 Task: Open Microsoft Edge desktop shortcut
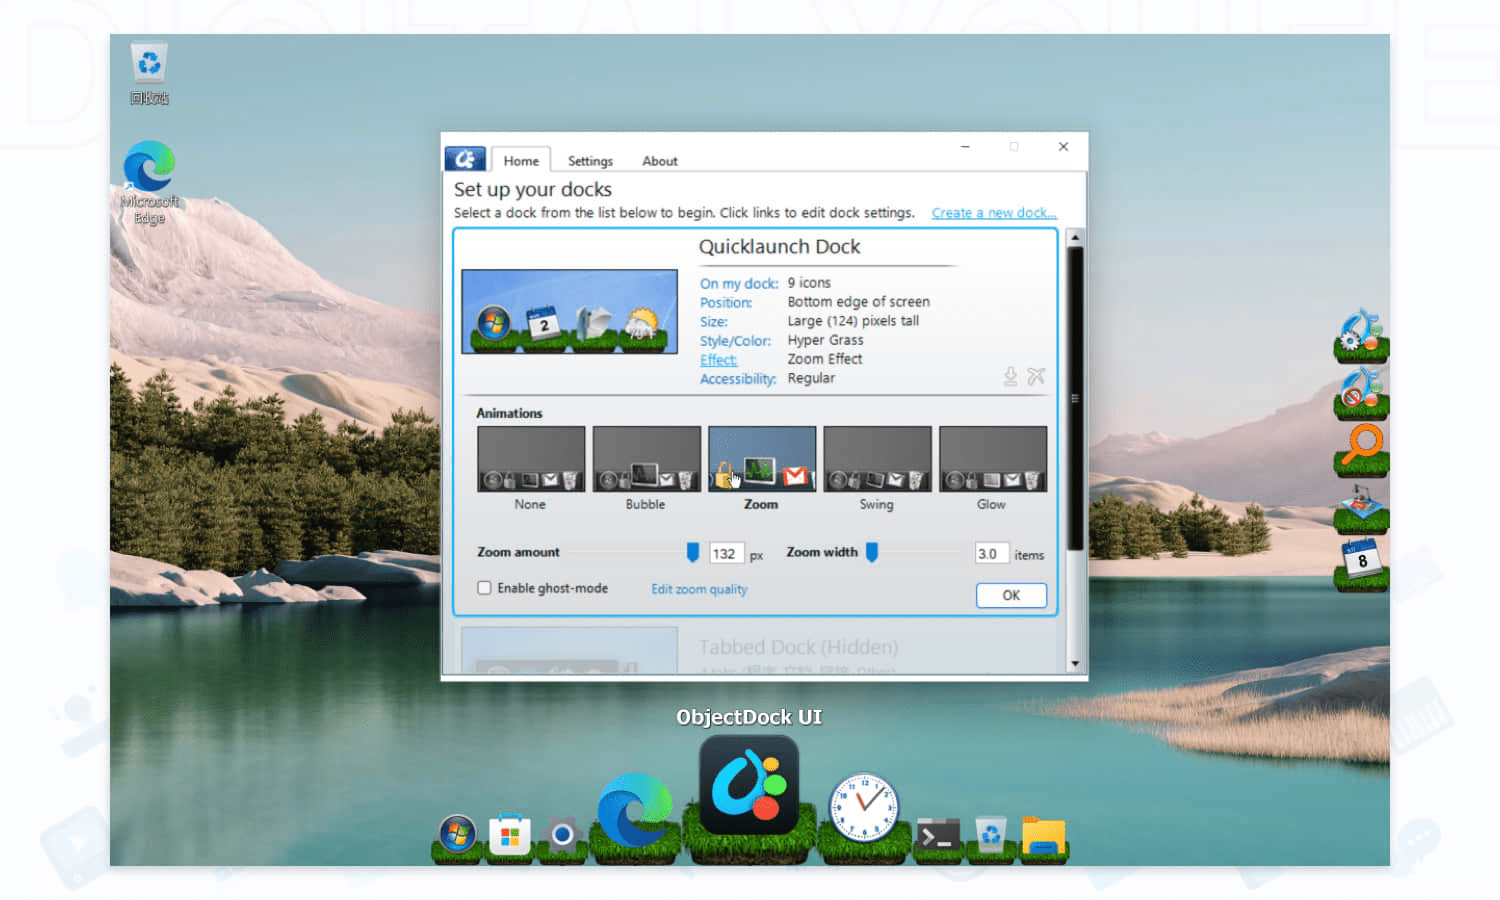[149, 182]
